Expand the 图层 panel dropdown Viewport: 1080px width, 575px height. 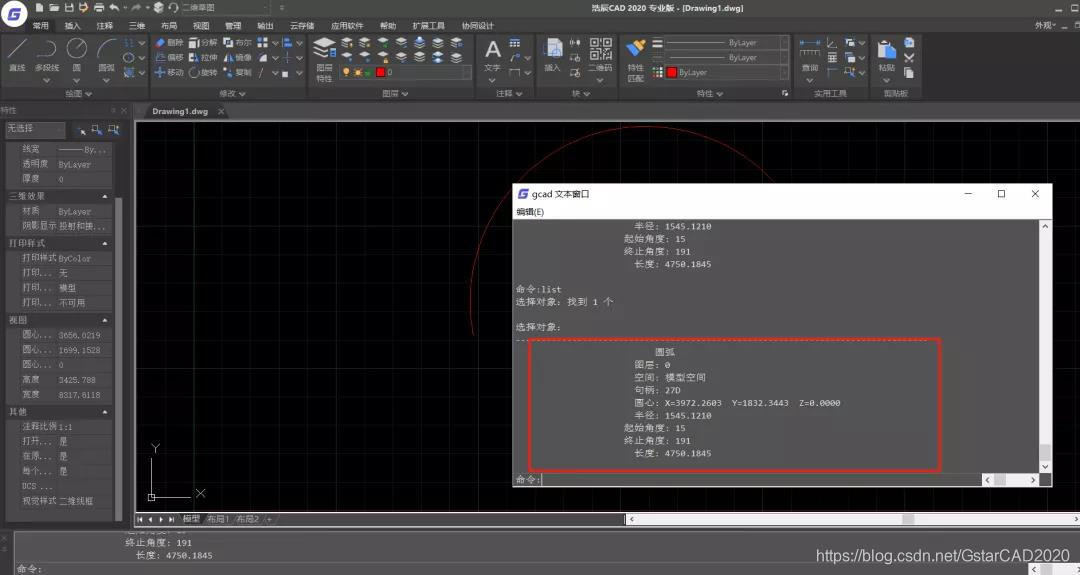coord(395,94)
